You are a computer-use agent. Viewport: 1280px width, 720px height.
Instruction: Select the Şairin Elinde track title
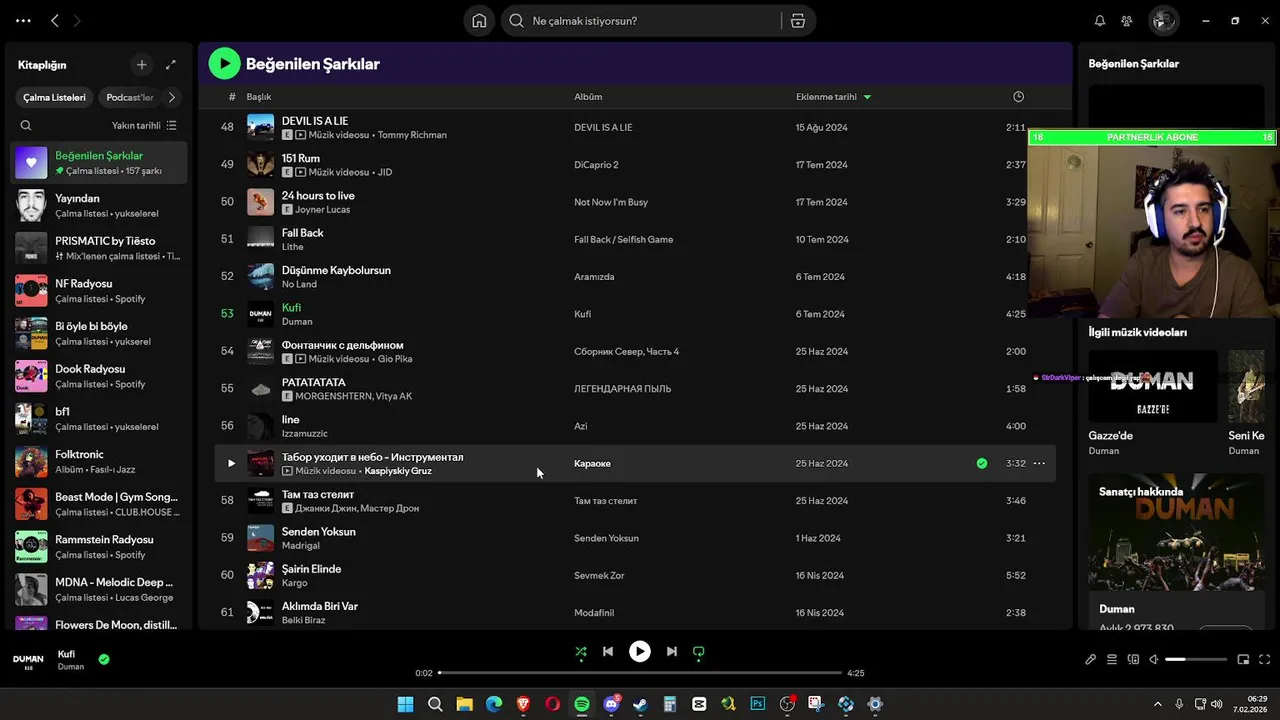pos(311,569)
